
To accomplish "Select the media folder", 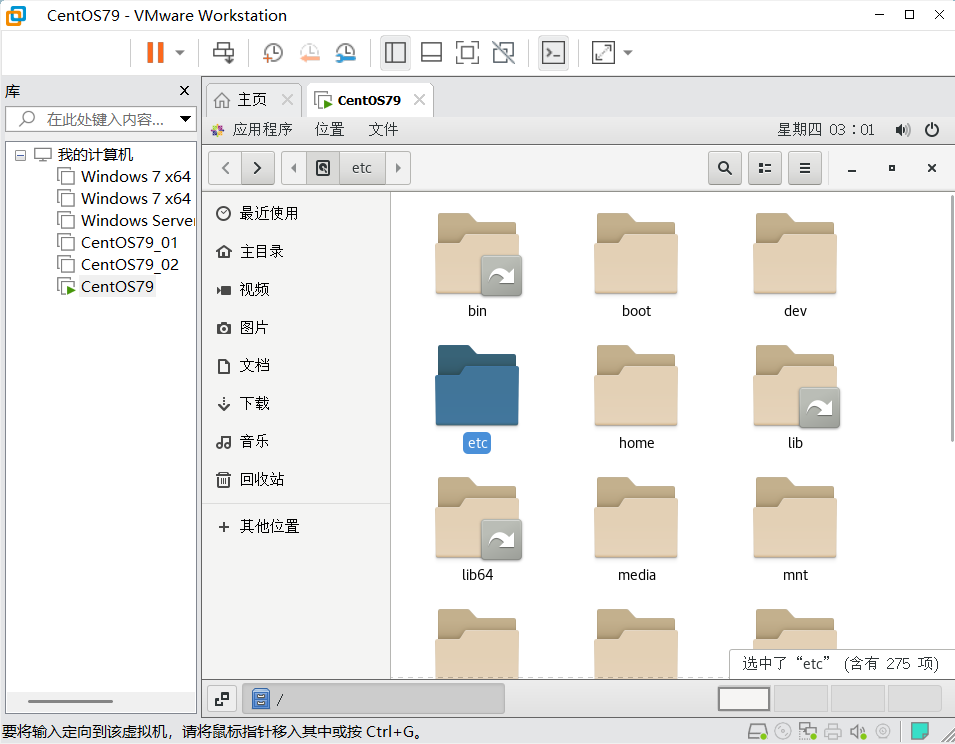I will click(636, 529).
